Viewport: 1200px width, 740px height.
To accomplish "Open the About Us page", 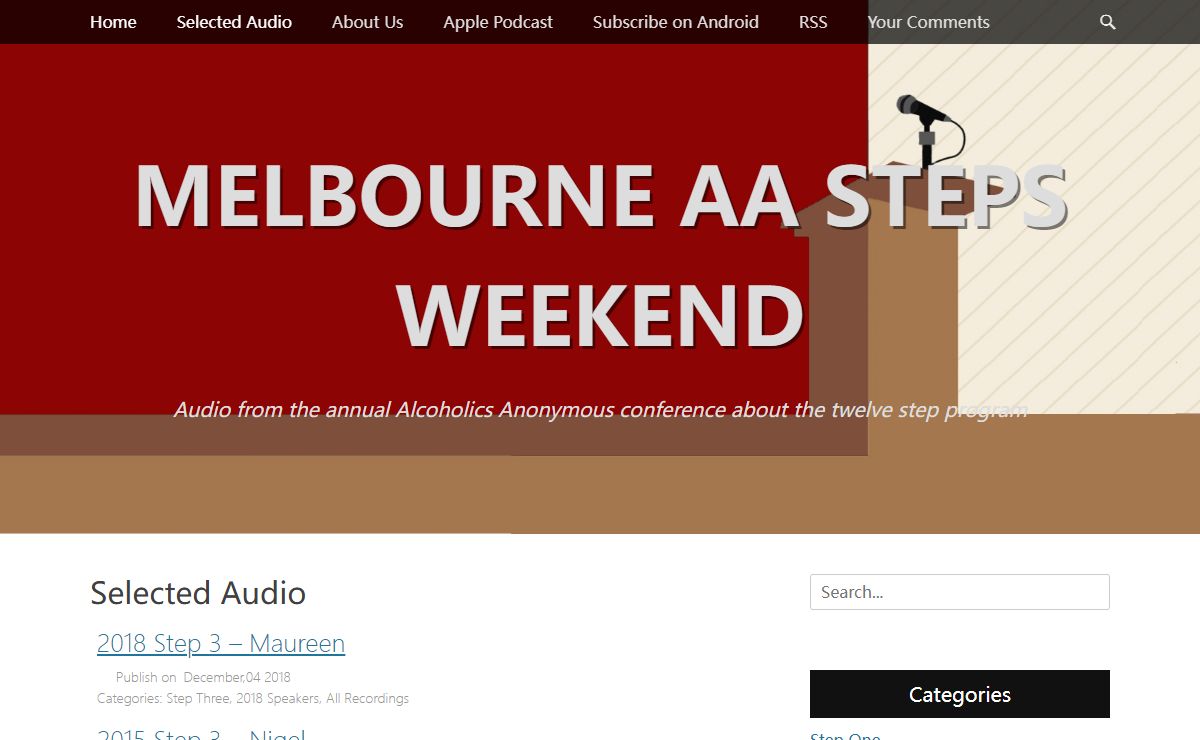I will point(367,22).
